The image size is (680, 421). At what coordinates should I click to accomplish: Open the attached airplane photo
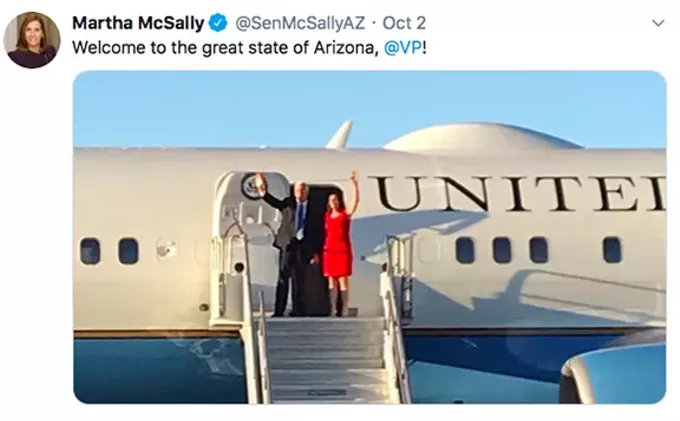369,237
